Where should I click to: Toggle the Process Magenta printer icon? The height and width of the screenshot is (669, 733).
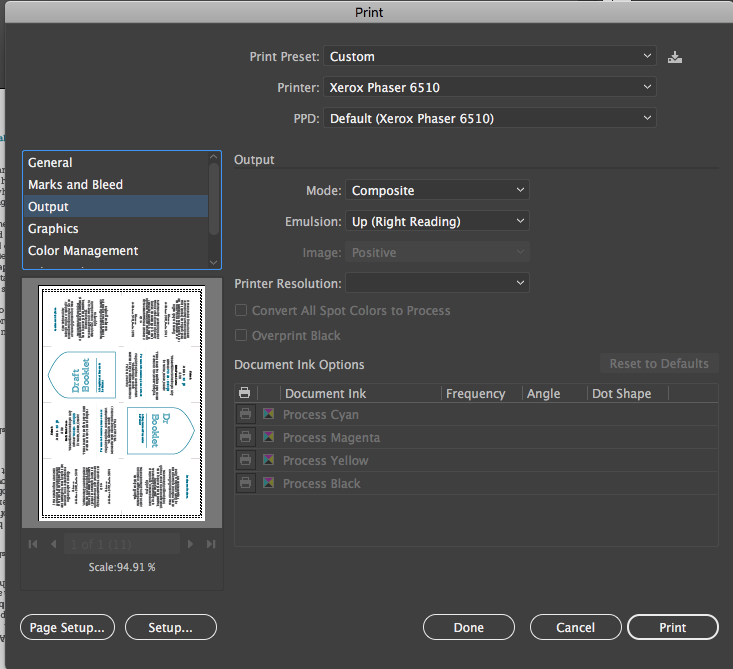point(245,438)
